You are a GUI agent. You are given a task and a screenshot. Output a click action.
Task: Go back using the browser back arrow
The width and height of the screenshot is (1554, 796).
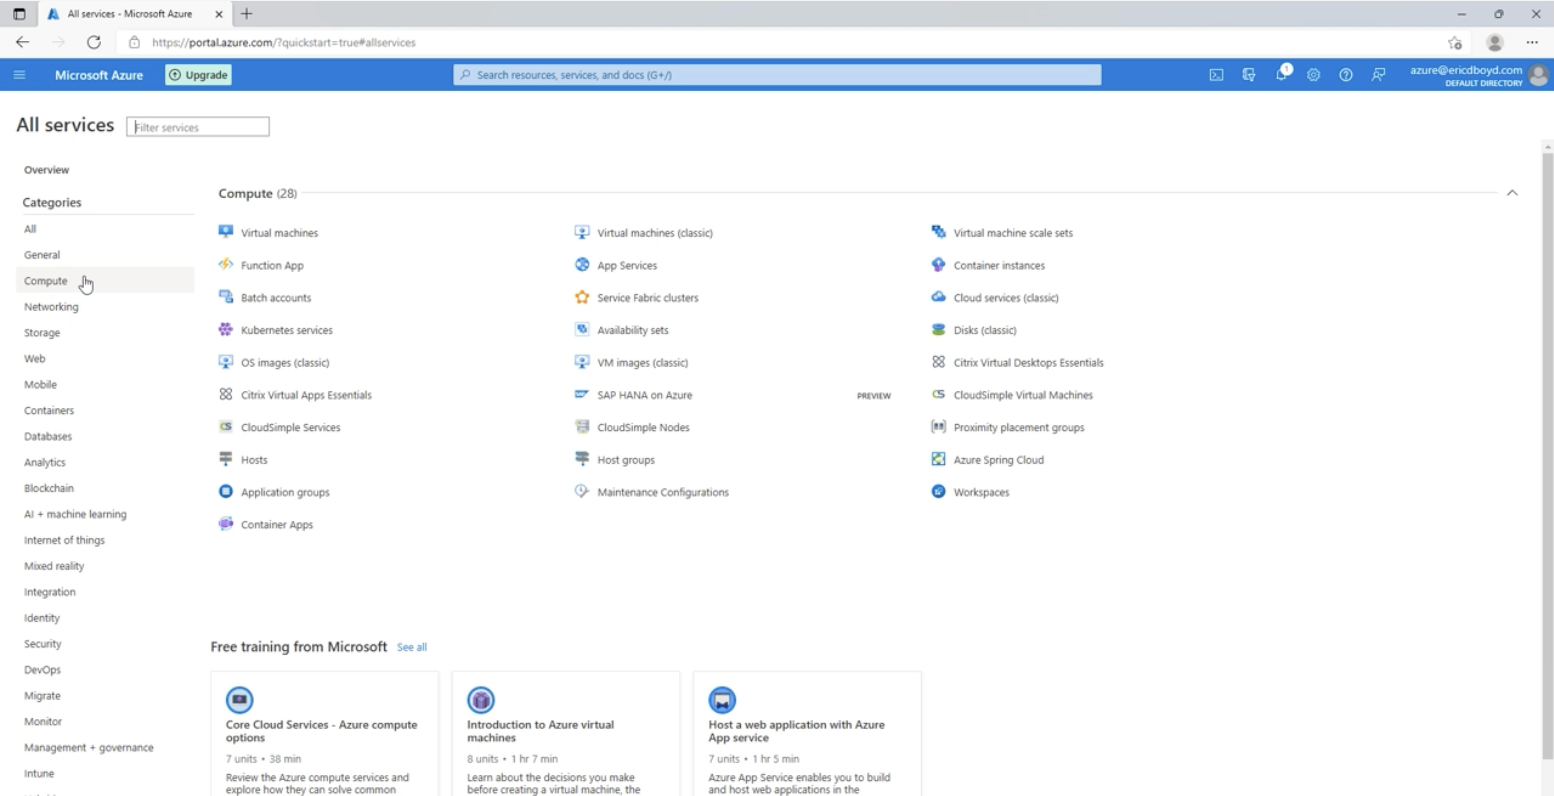22,42
